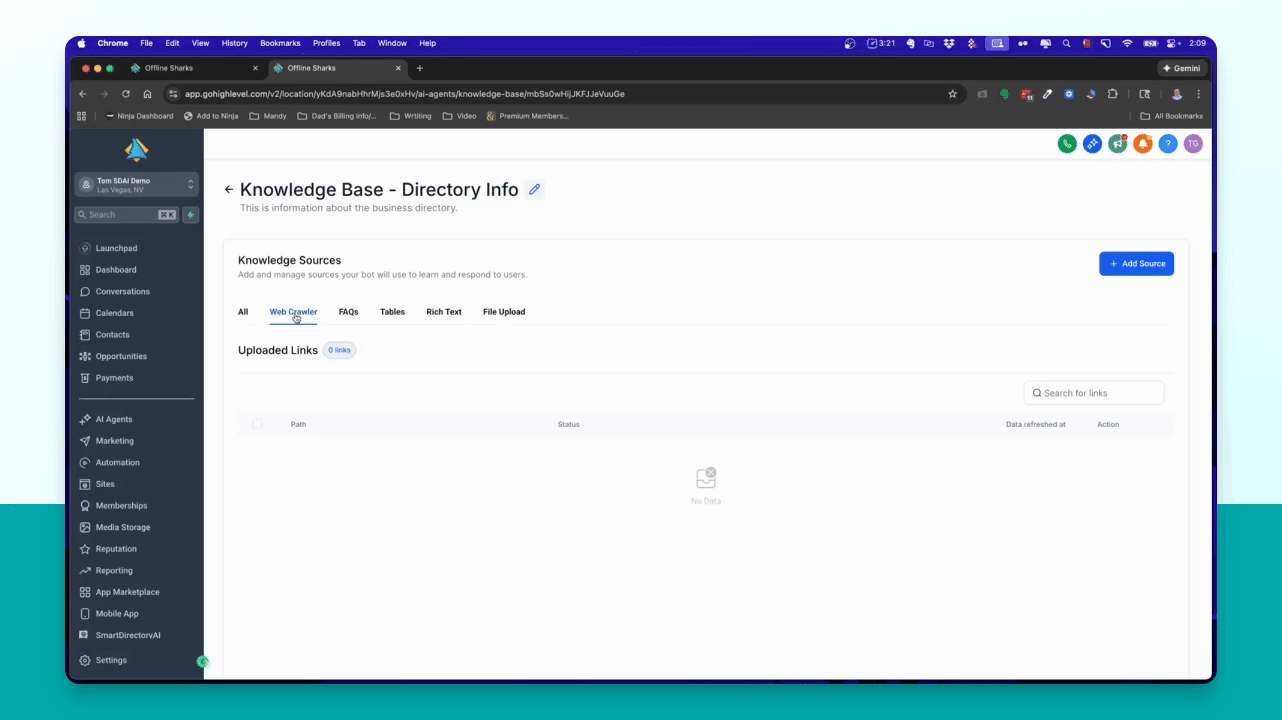Open the Chrome apps grid in bookmarks bar
The height and width of the screenshot is (720, 1282).
(82, 116)
